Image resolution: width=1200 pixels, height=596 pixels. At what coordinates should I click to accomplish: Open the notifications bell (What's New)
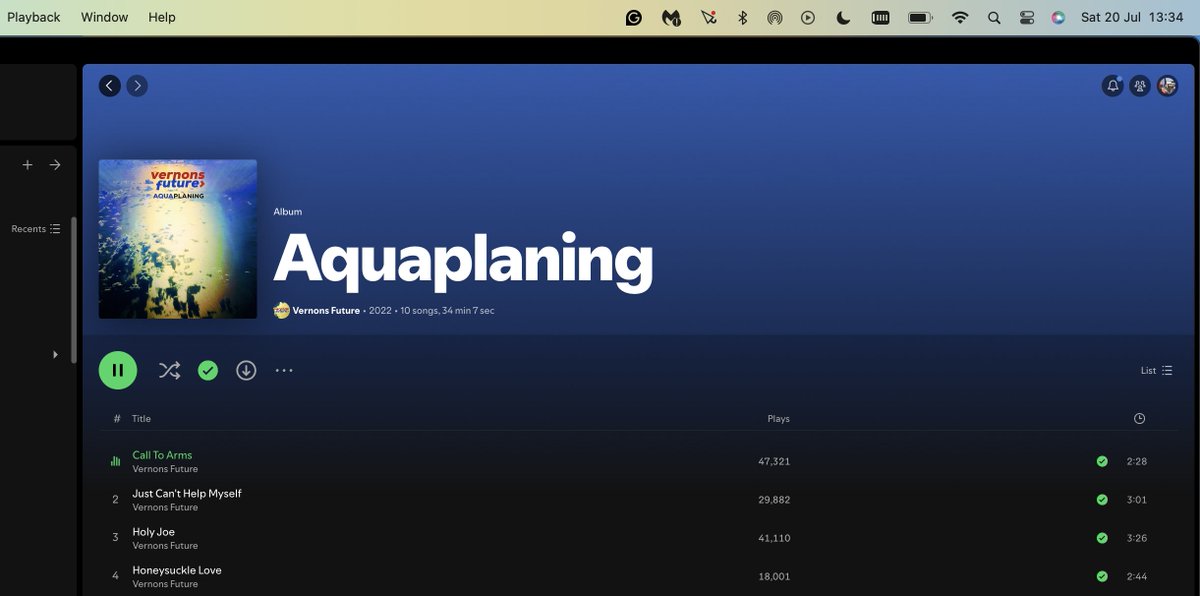[1112, 86]
